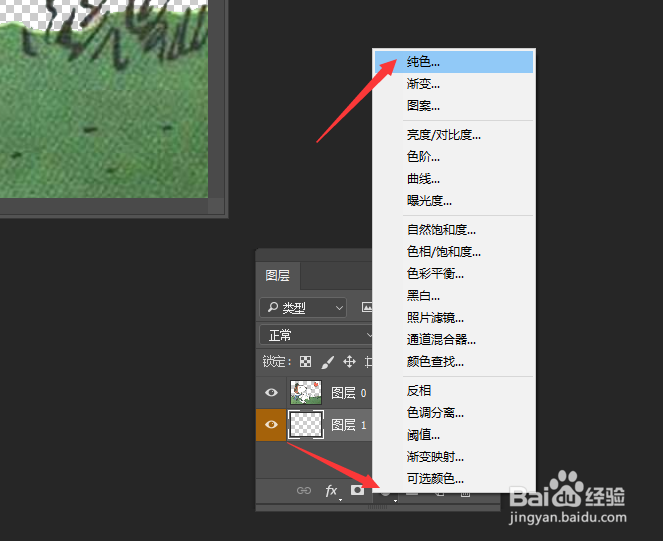Click the 图层 0 thumbnail

306,393
